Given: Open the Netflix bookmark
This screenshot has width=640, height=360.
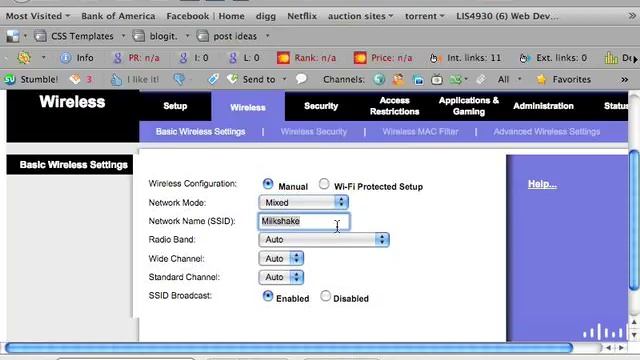Looking at the screenshot, I should (x=302, y=16).
